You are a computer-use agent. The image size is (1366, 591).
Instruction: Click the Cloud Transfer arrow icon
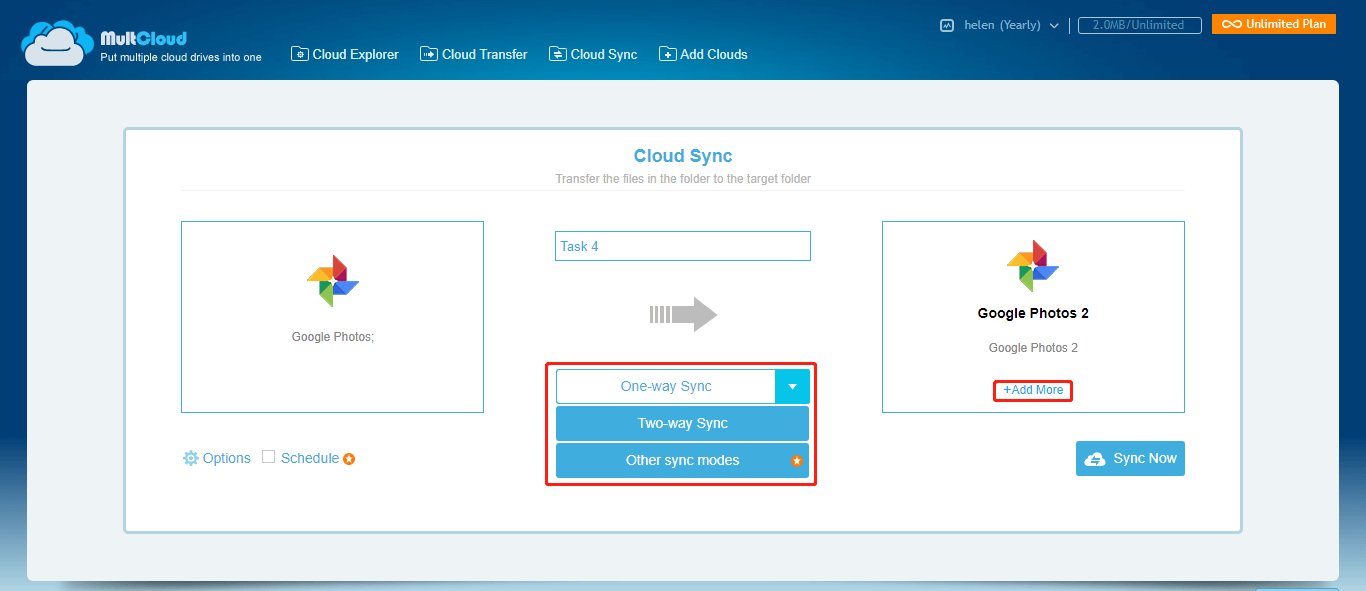(x=429, y=54)
